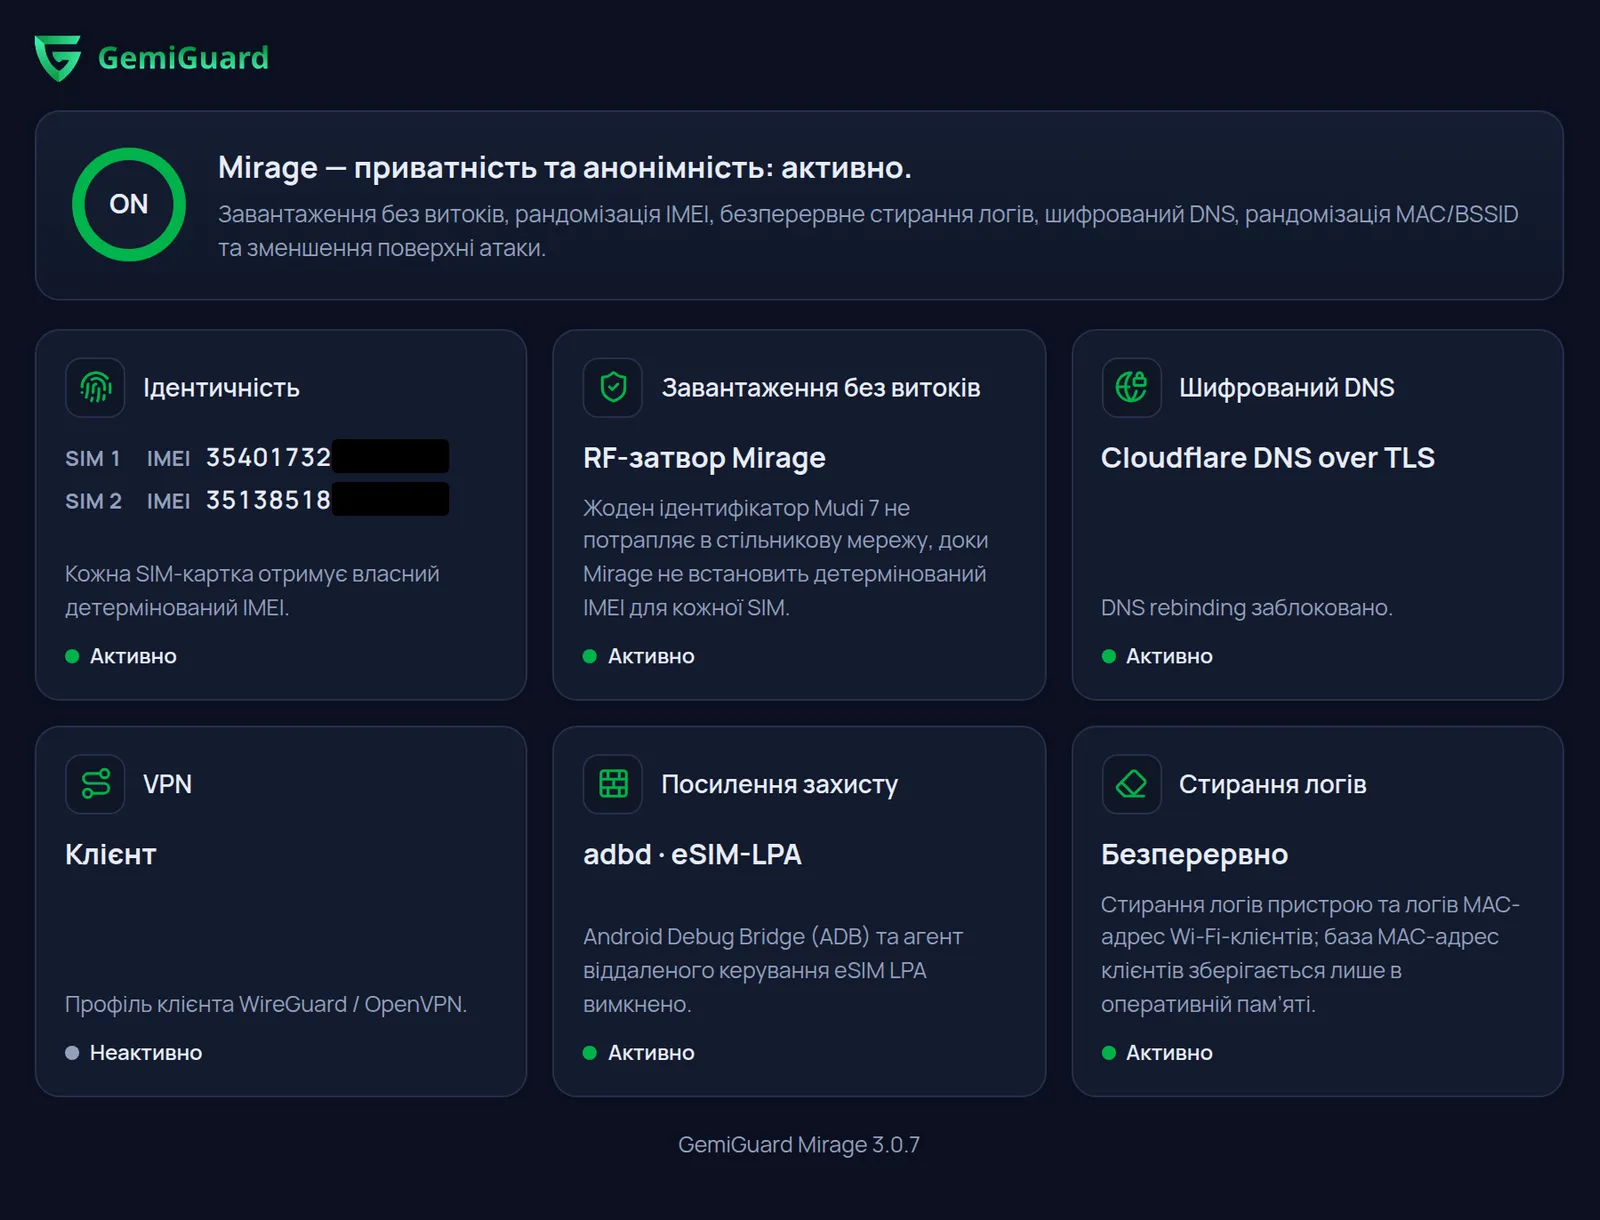The height and width of the screenshot is (1220, 1600).
Task: Click the SIM 2 label
Action: point(93,501)
